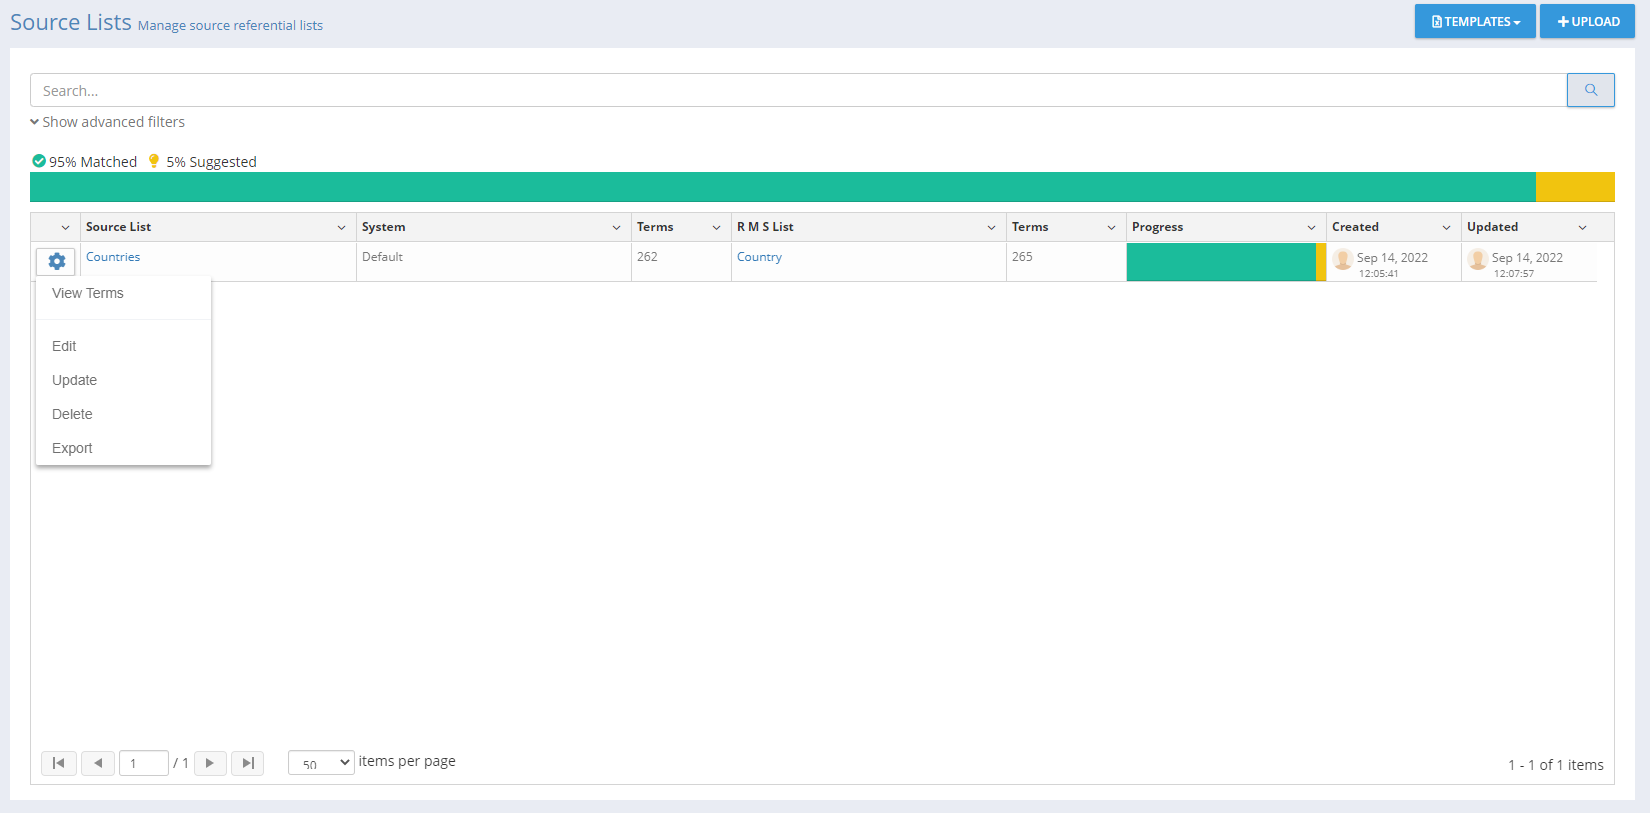Click the creator avatar in Created column
Screen dimensions: 1650x813
[1343, 260]
